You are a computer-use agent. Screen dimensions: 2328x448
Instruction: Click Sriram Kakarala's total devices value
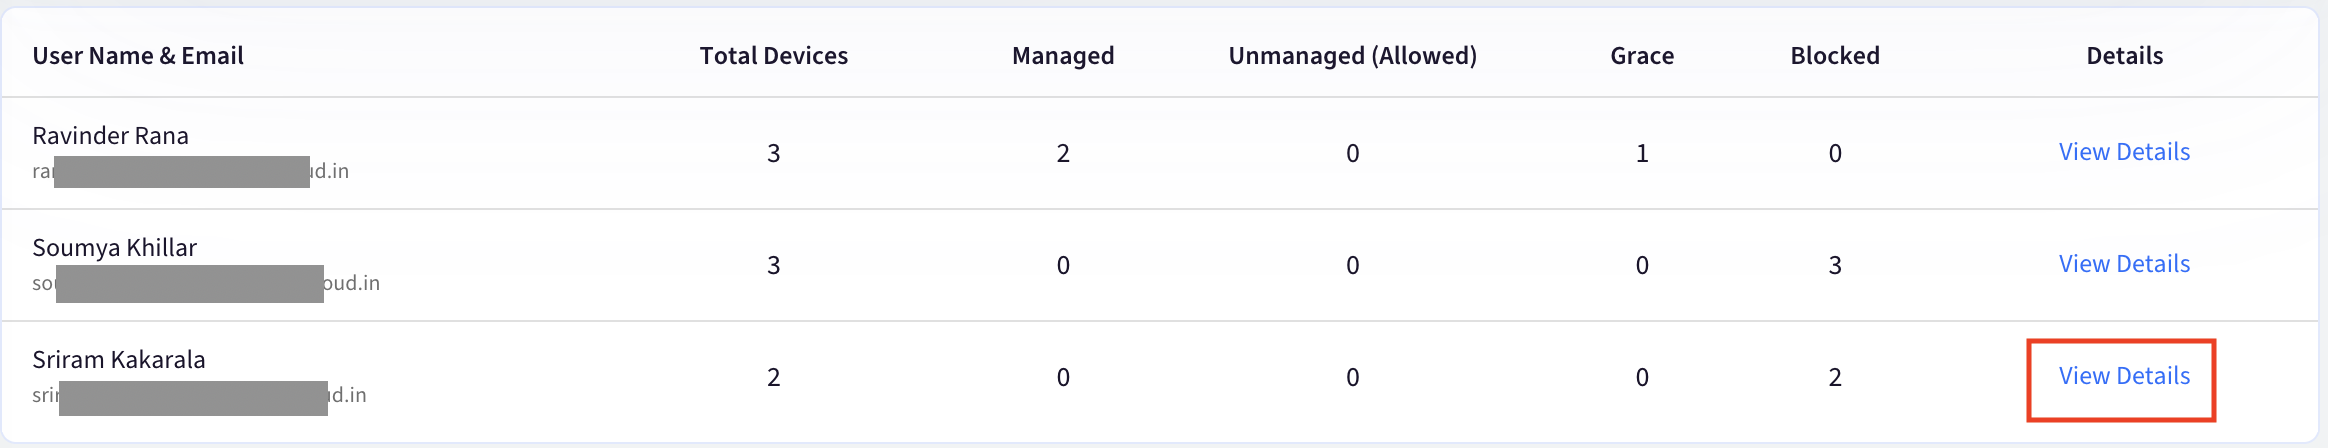pyautogui.click(x=774, y=378)
